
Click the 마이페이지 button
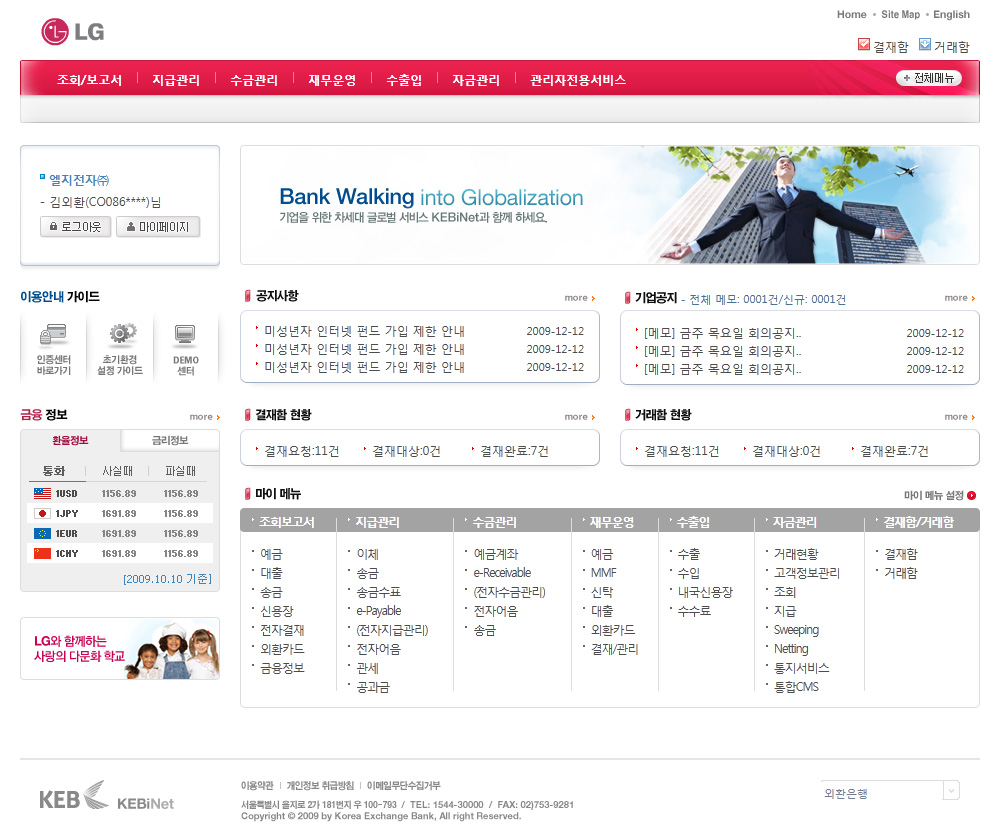[x=158, y=226]
